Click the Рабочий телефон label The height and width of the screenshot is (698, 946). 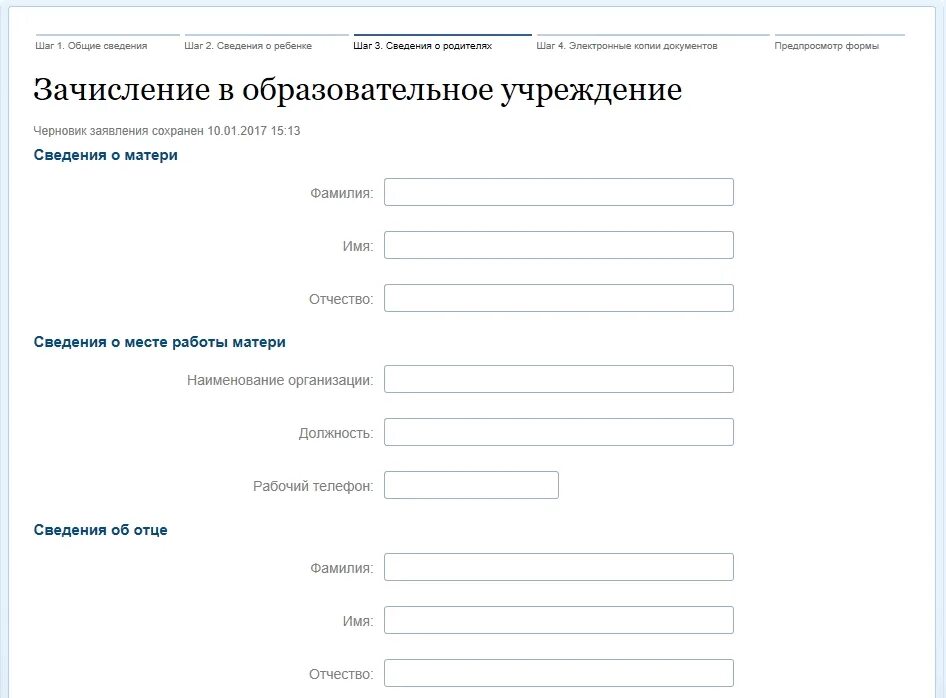point(313,486)
